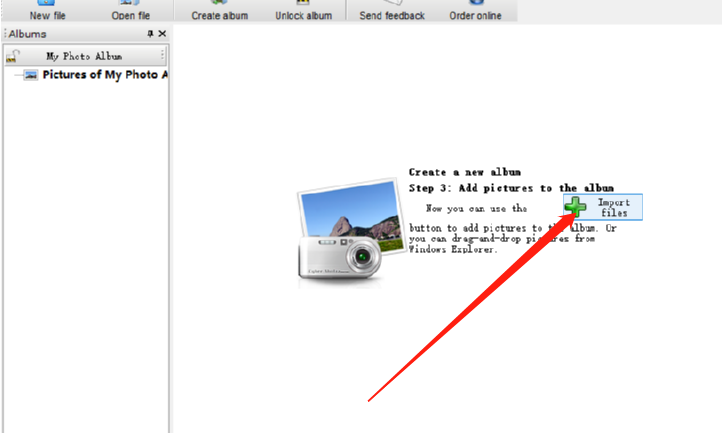This screenshot has height=441, width=725.
Task: Click the Create a new album heading
Action: coord(464,172)
